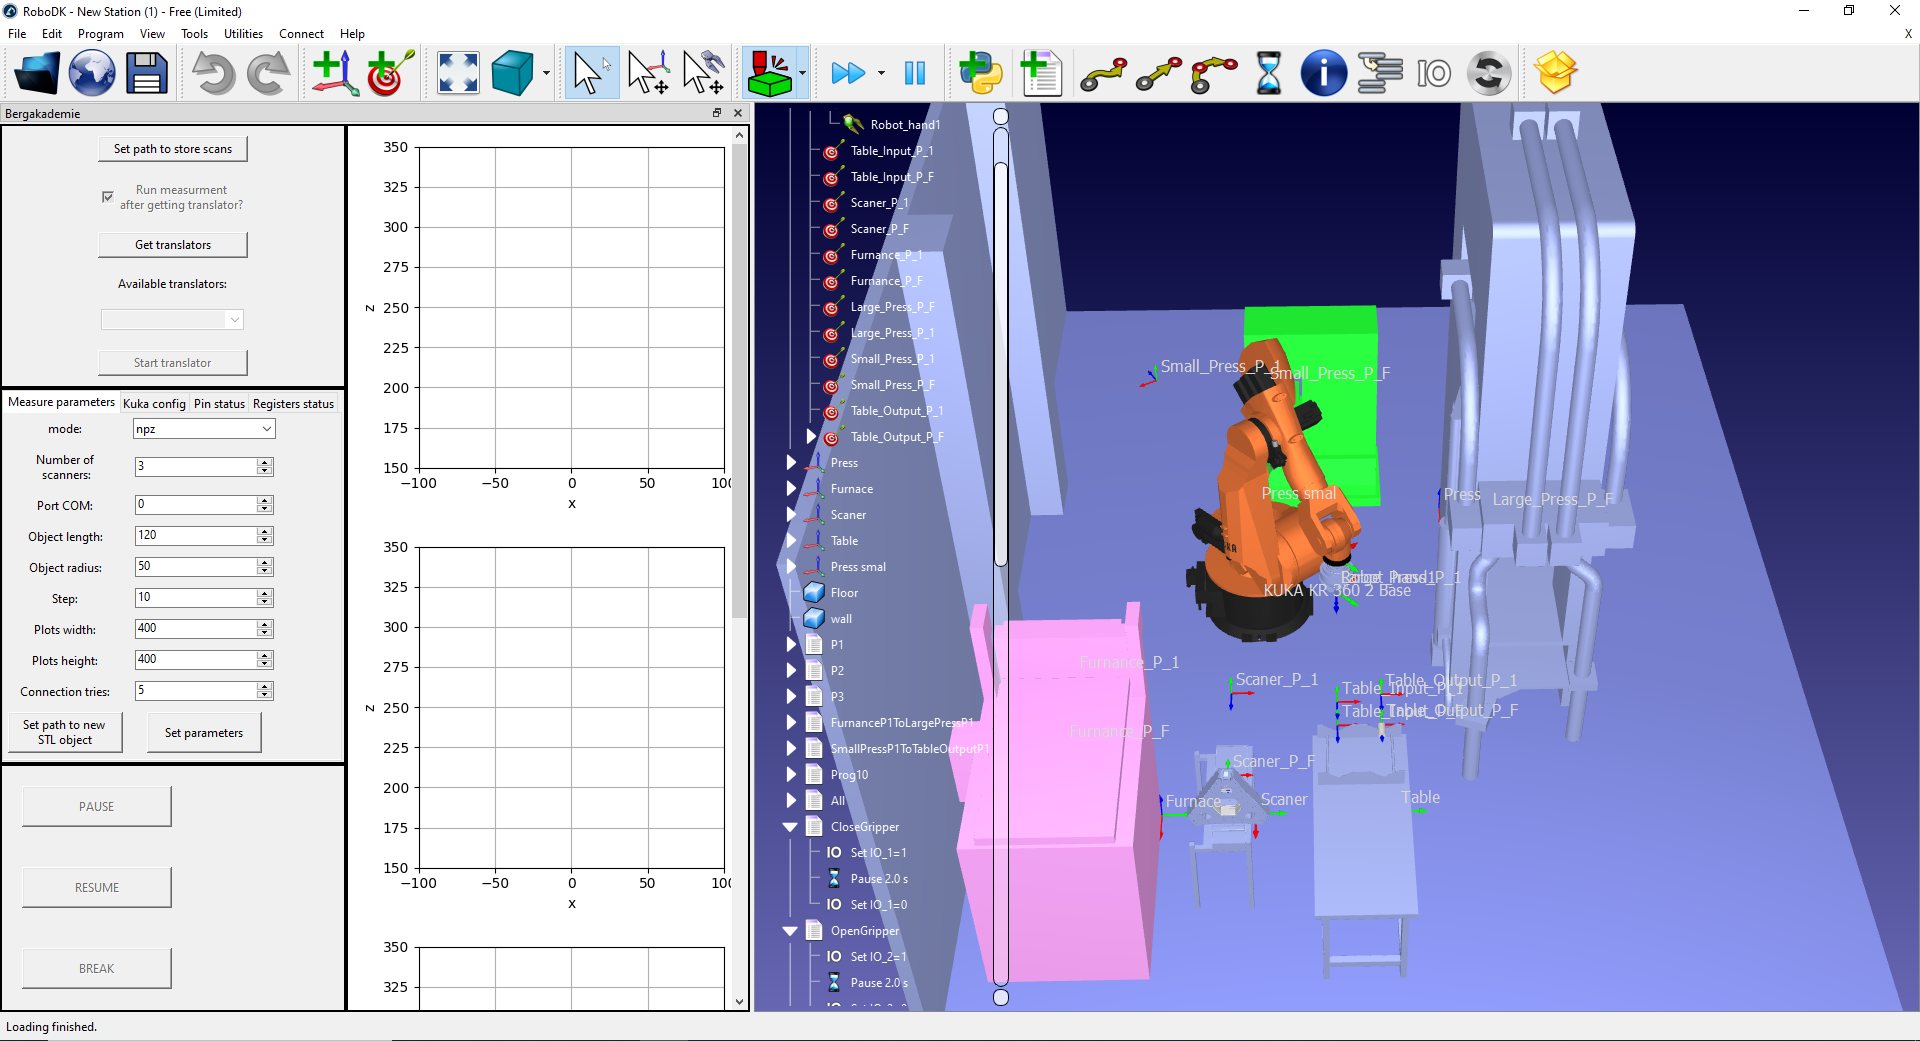
Task: Select the isometric view cube
Action: tap(513, 73)
